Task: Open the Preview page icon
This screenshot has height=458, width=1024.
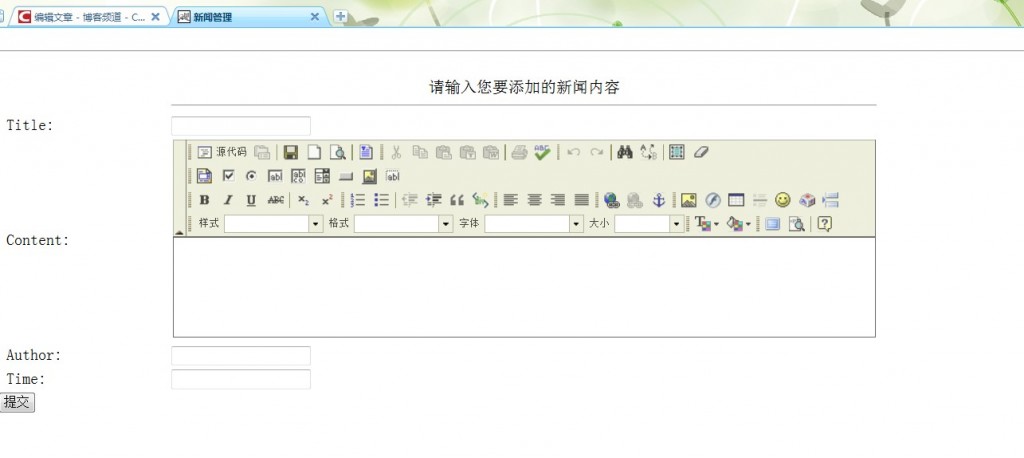Action: click(x=338, y=152)
